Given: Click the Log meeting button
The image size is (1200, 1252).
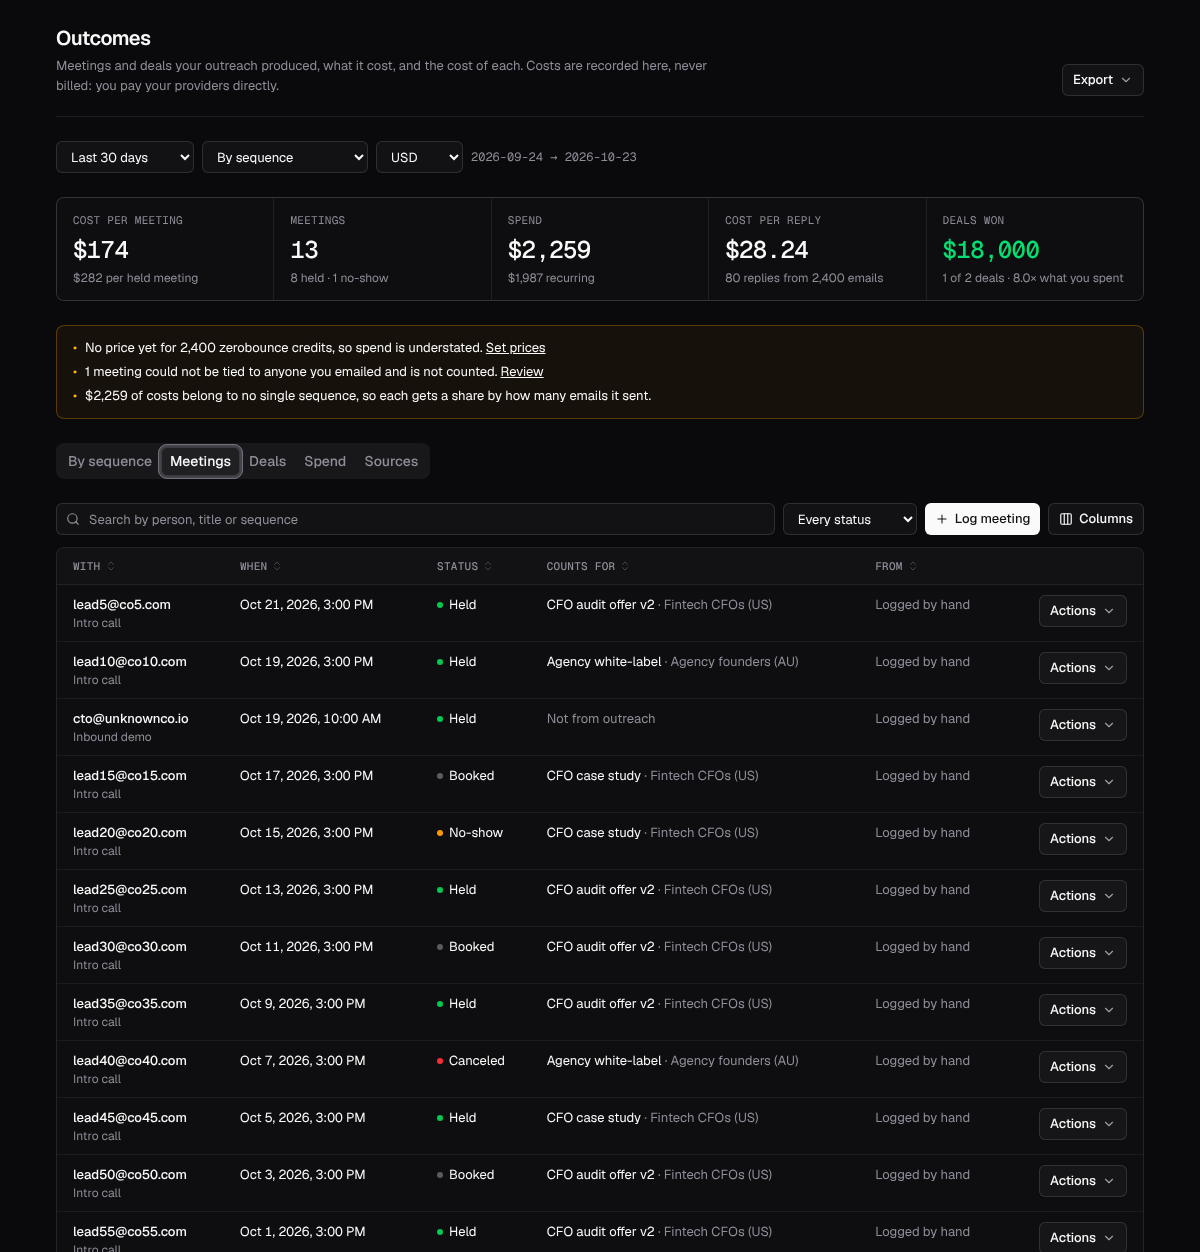Looking at the screenshot, I should click(982, 519).
